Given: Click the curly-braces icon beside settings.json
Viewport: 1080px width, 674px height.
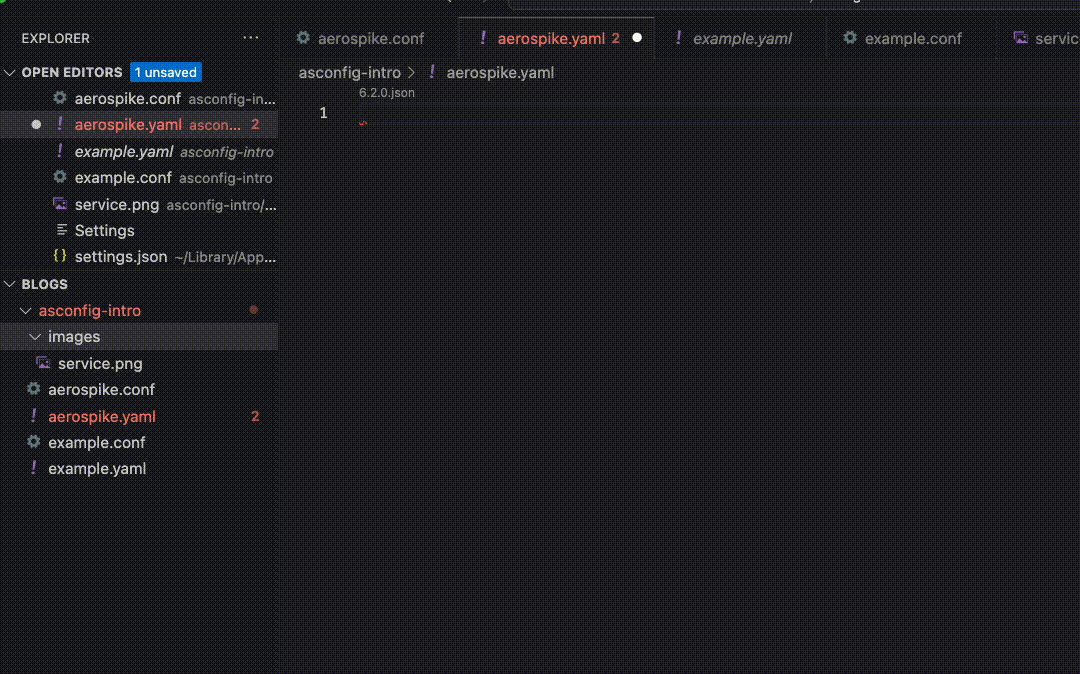Looking at the screenshot, I should click(59, 256).
